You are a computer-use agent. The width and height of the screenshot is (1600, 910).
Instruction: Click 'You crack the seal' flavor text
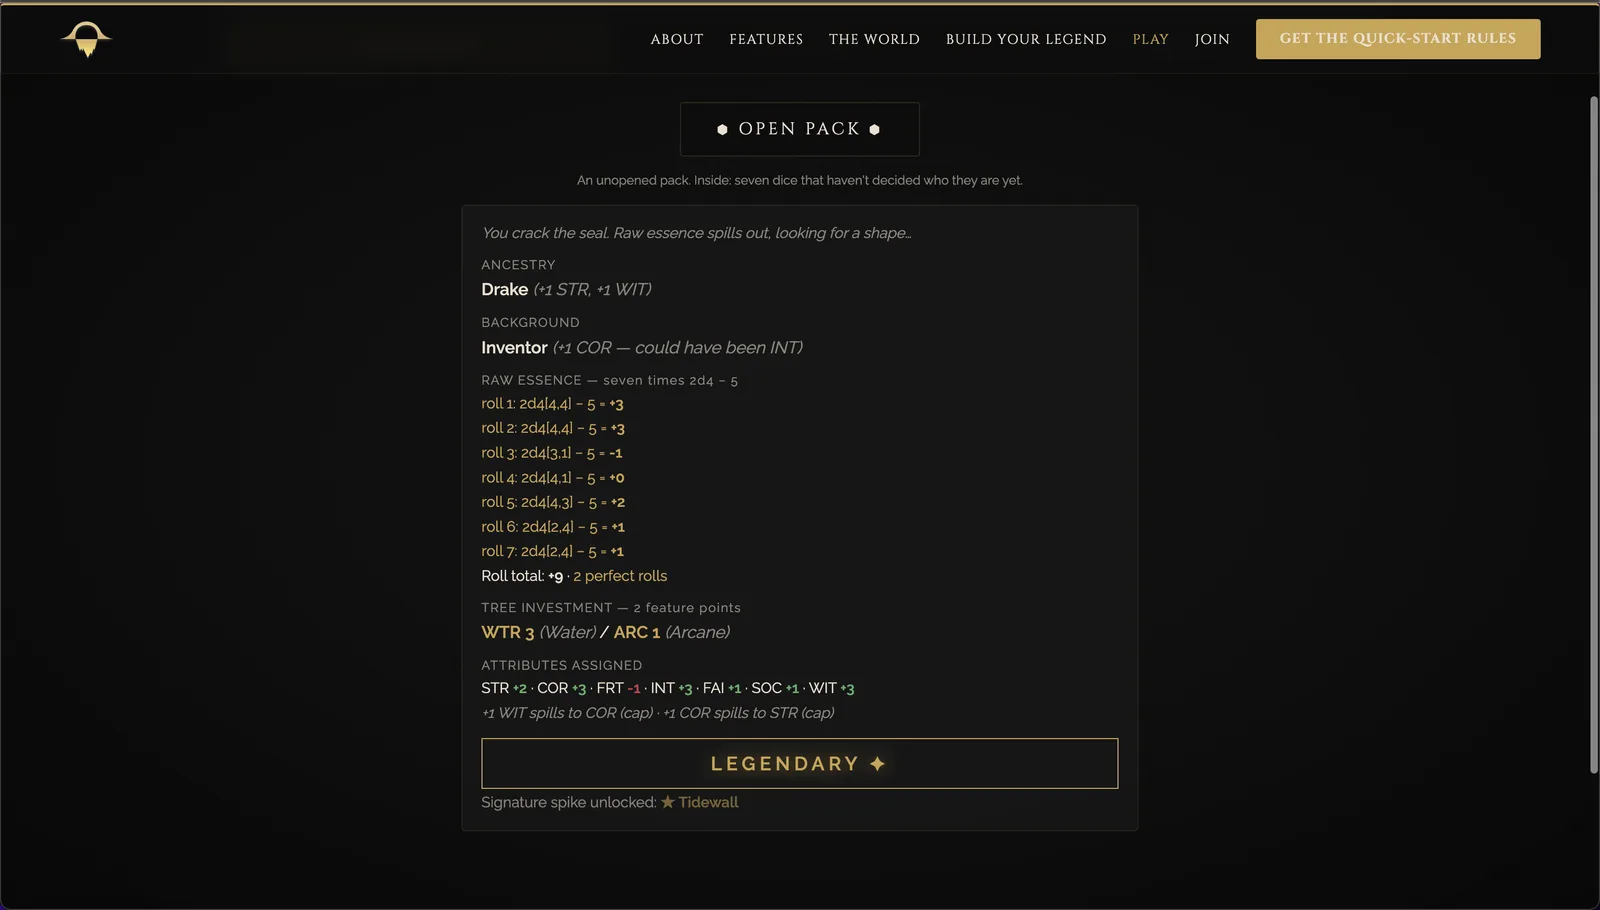696,233
